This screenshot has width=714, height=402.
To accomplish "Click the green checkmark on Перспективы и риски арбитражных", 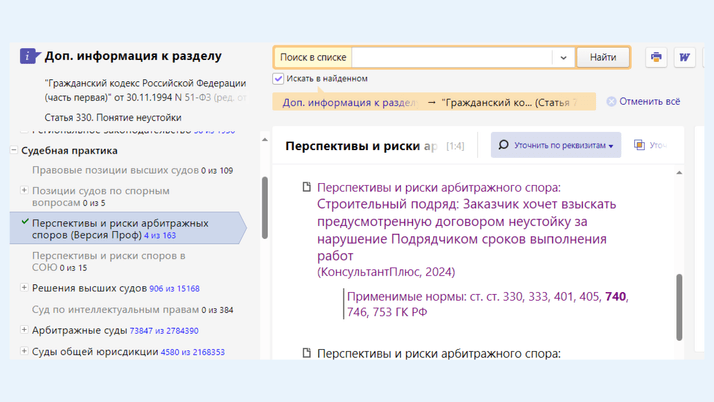I will point(25,222).
